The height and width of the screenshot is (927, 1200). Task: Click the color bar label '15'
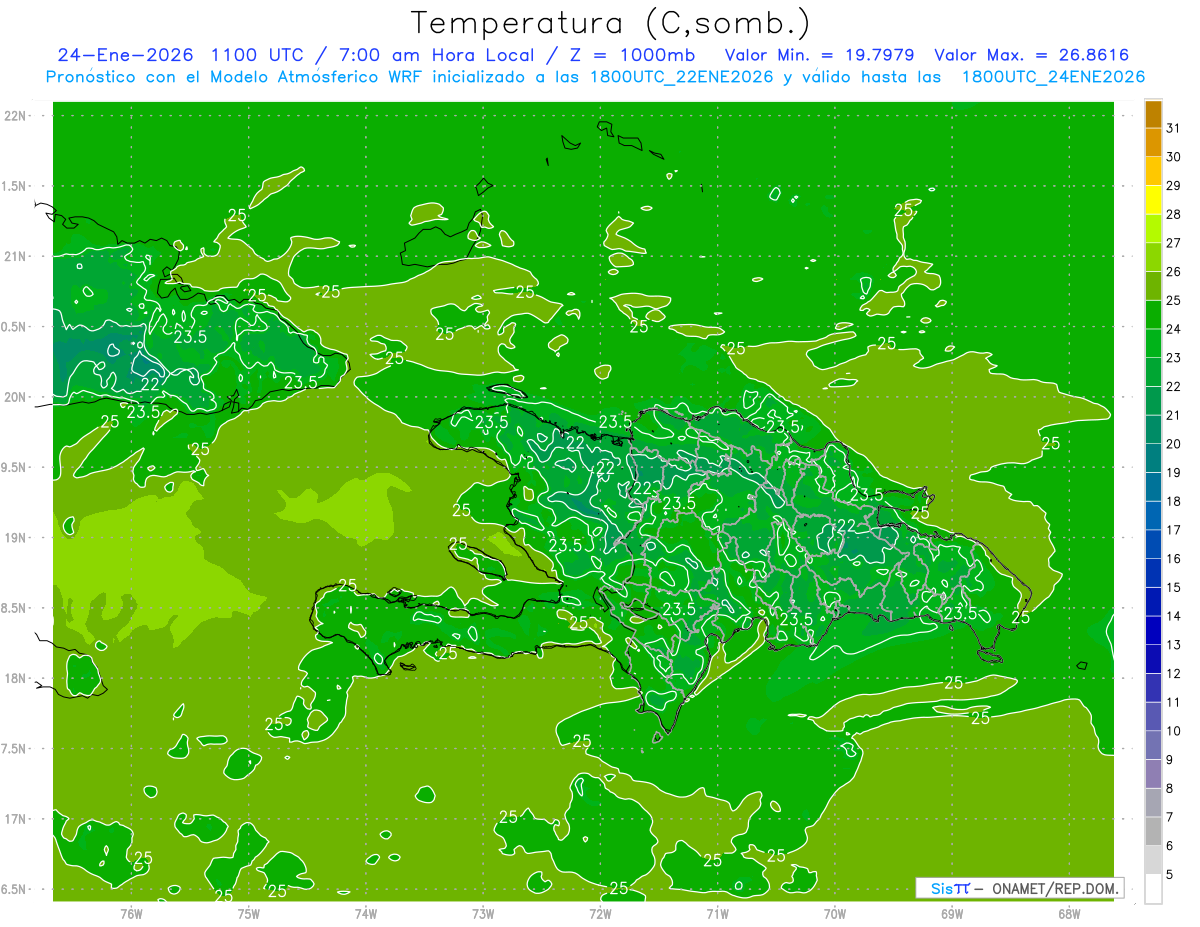tap(1174, 587)
